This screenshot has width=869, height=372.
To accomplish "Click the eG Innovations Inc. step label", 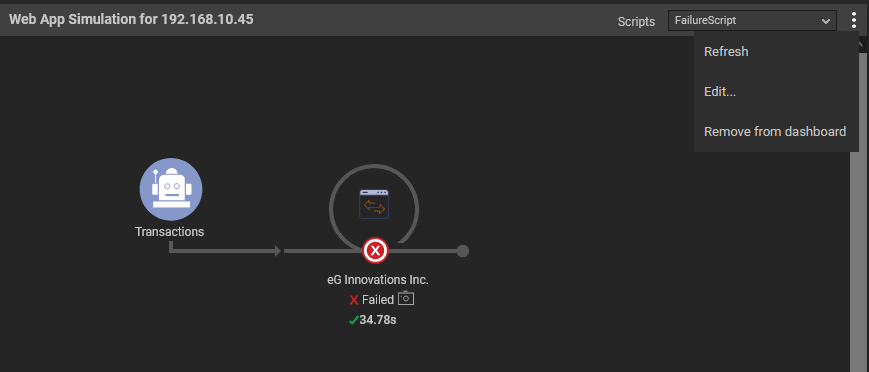I will (x=378, y=280).
